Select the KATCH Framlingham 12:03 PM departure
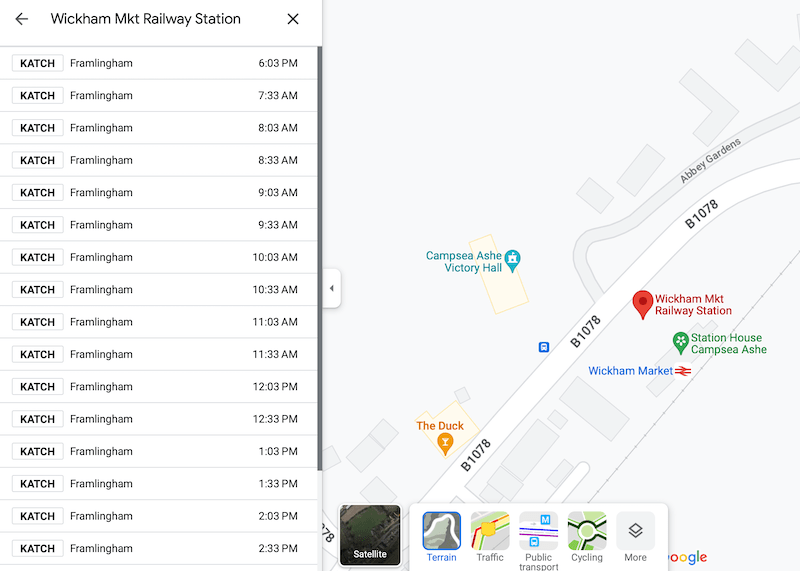Viewport: 800px width, 571px height. (x=160, y=386)
